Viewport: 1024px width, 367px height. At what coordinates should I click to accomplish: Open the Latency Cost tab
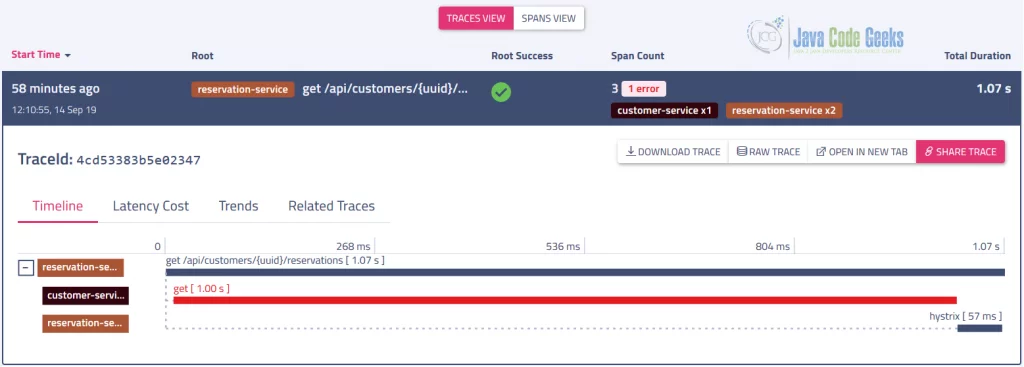point(151,206)
